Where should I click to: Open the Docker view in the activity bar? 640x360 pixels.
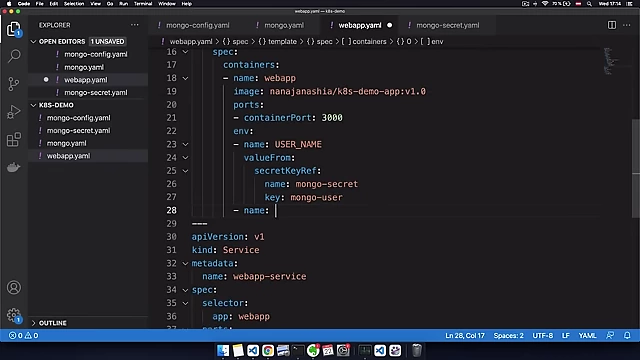13,167
